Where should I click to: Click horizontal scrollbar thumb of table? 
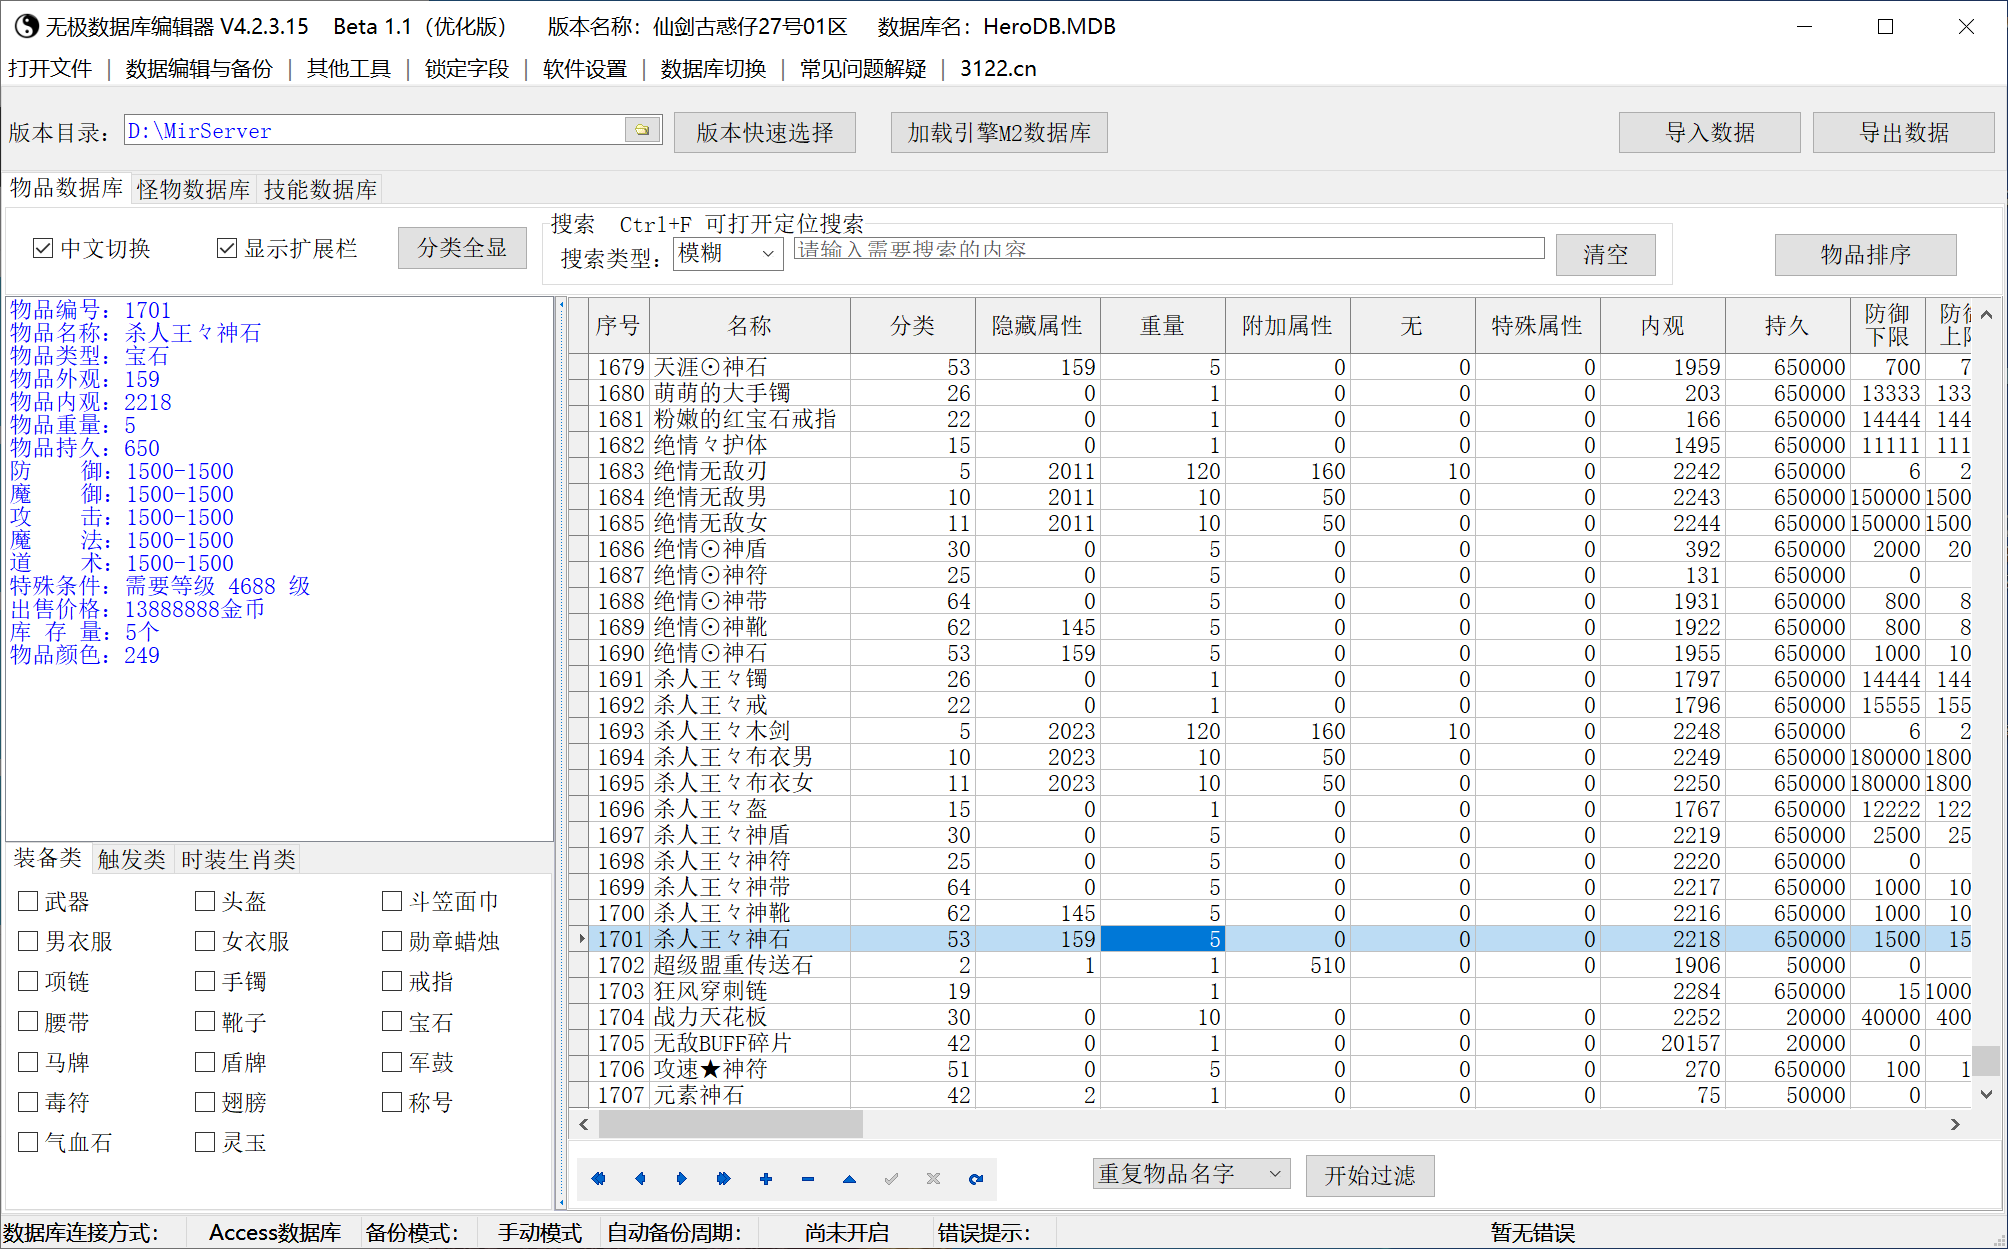731,1124
